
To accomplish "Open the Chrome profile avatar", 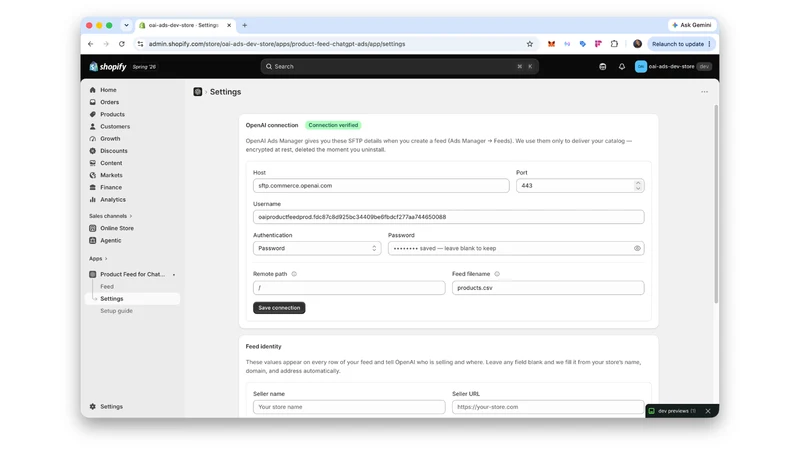I will [637, 44].
